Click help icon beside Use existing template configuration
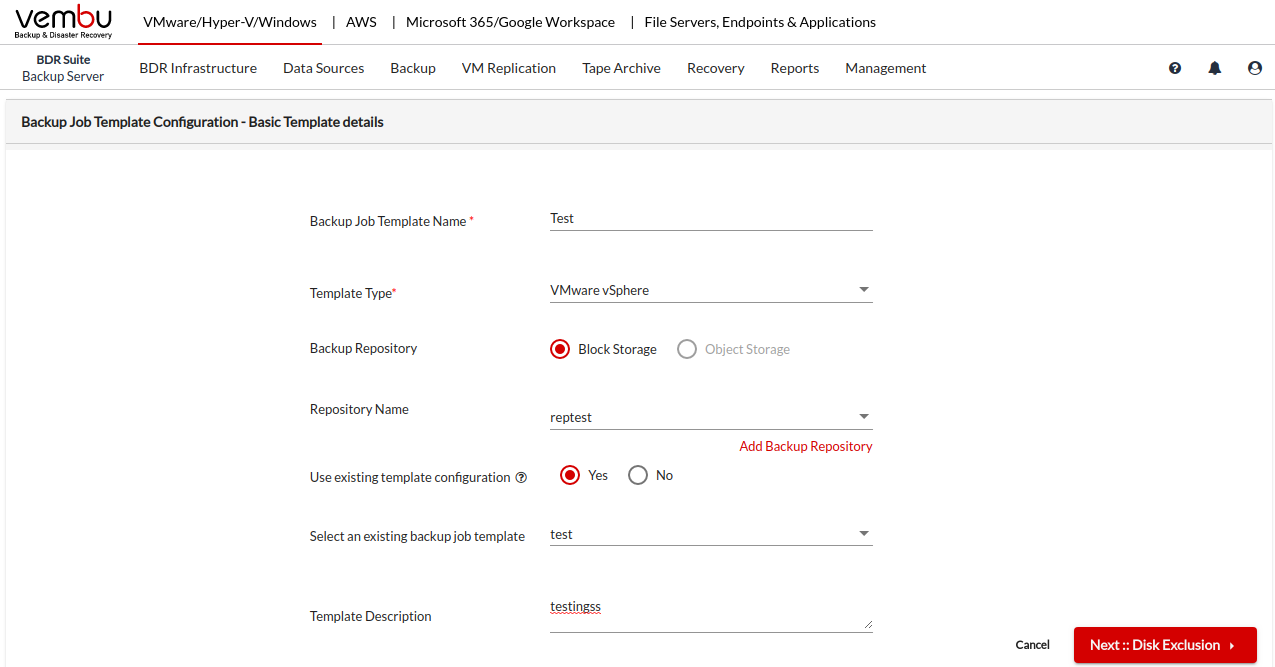This screenshot has width=1275, height=667. (521, 478)
